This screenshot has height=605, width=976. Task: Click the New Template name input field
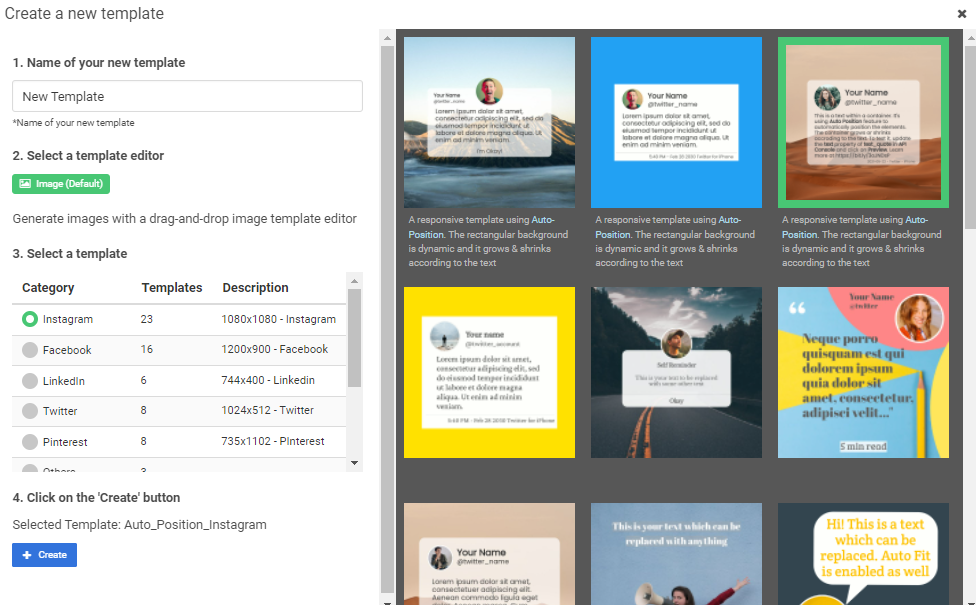[x=187, y=95]
